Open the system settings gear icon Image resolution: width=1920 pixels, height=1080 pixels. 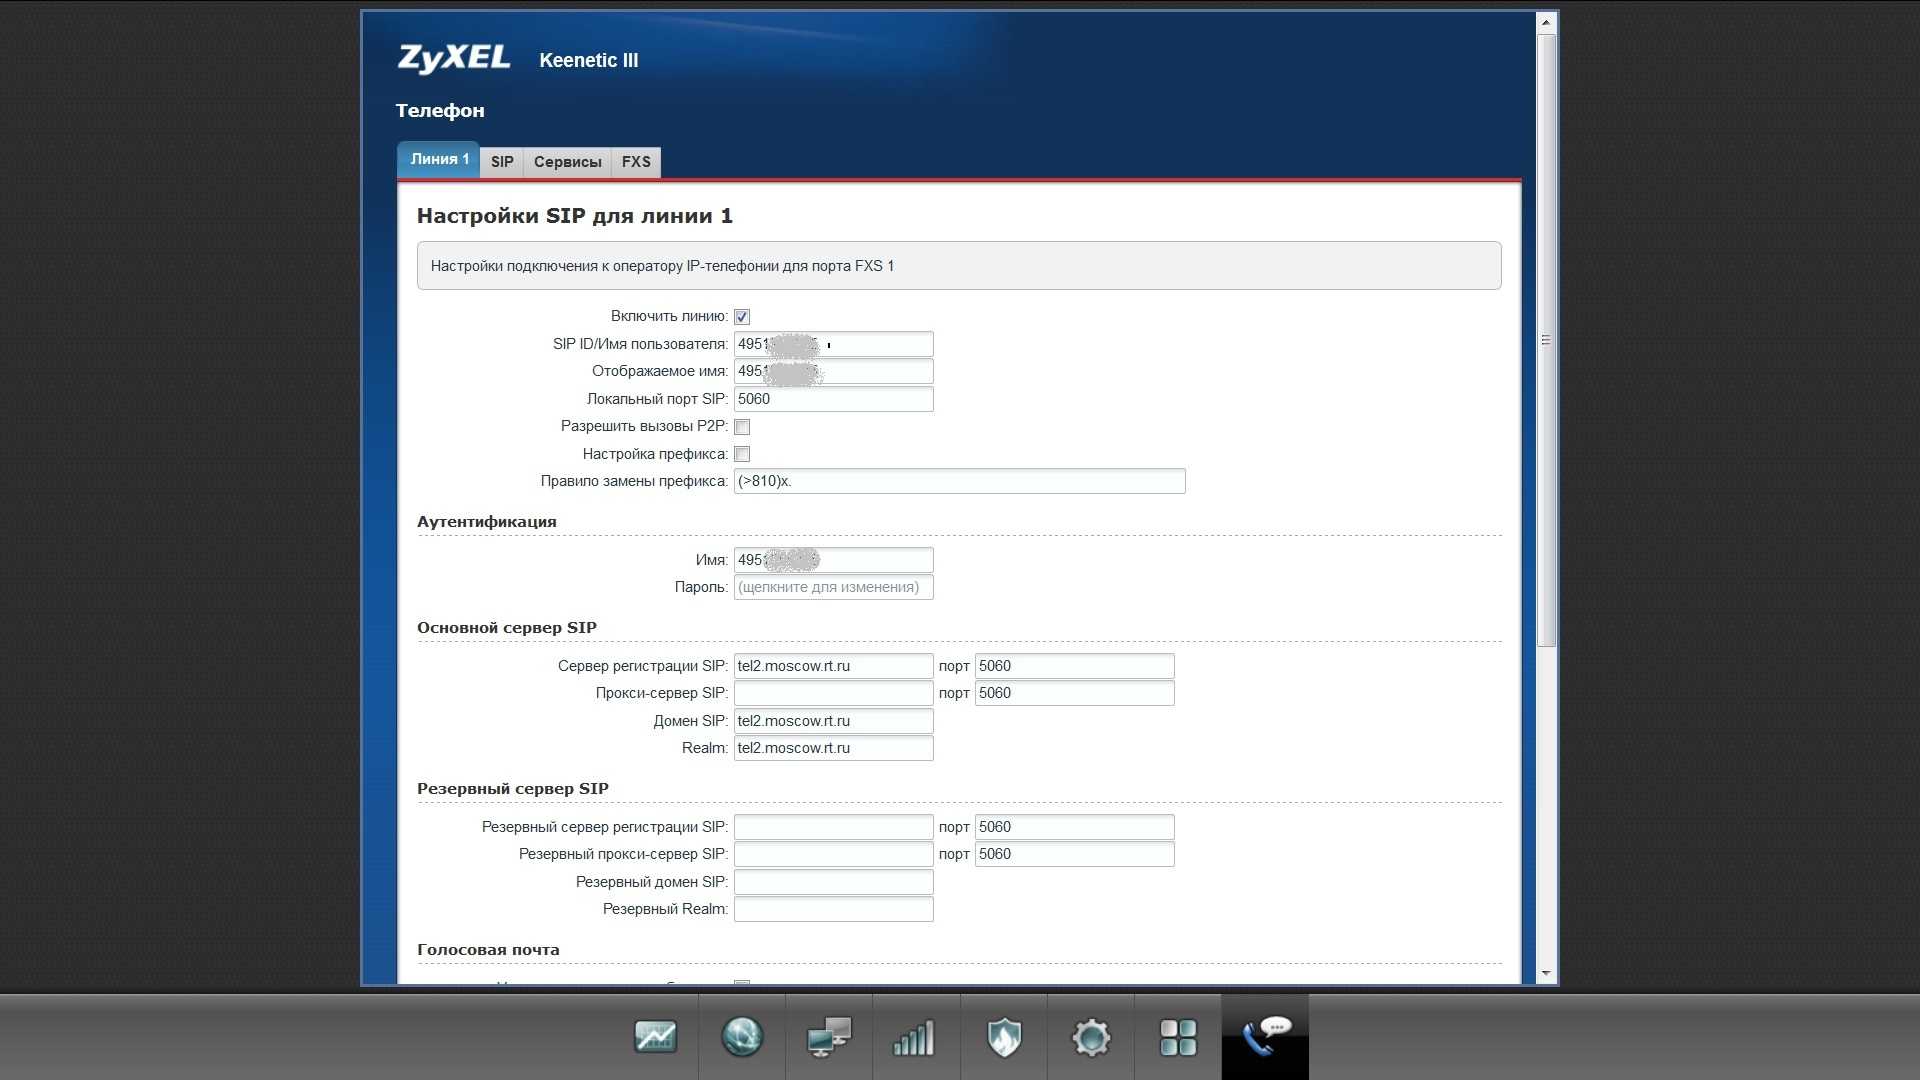(x=1091, y=1037)
